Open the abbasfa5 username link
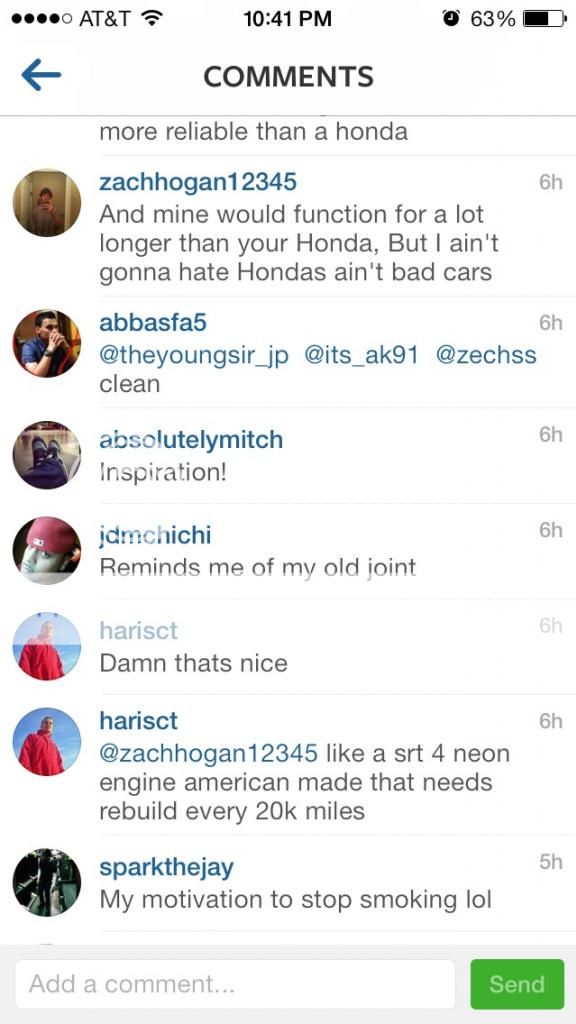 click(x=153, y=322)
